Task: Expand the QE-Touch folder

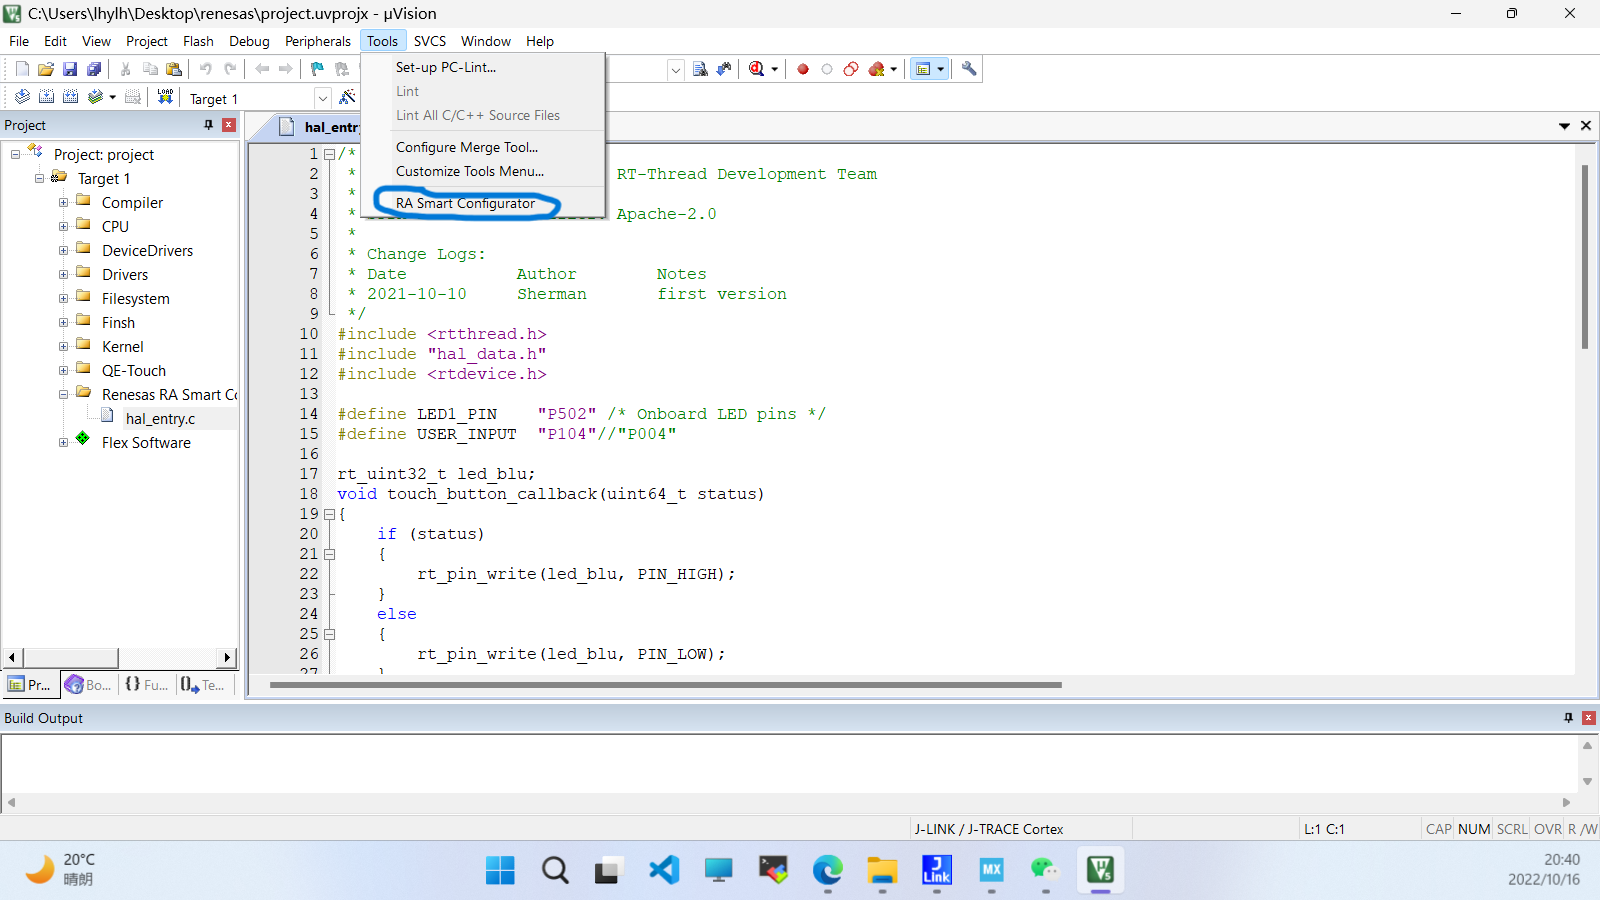Action: click(x=63, y=370)
